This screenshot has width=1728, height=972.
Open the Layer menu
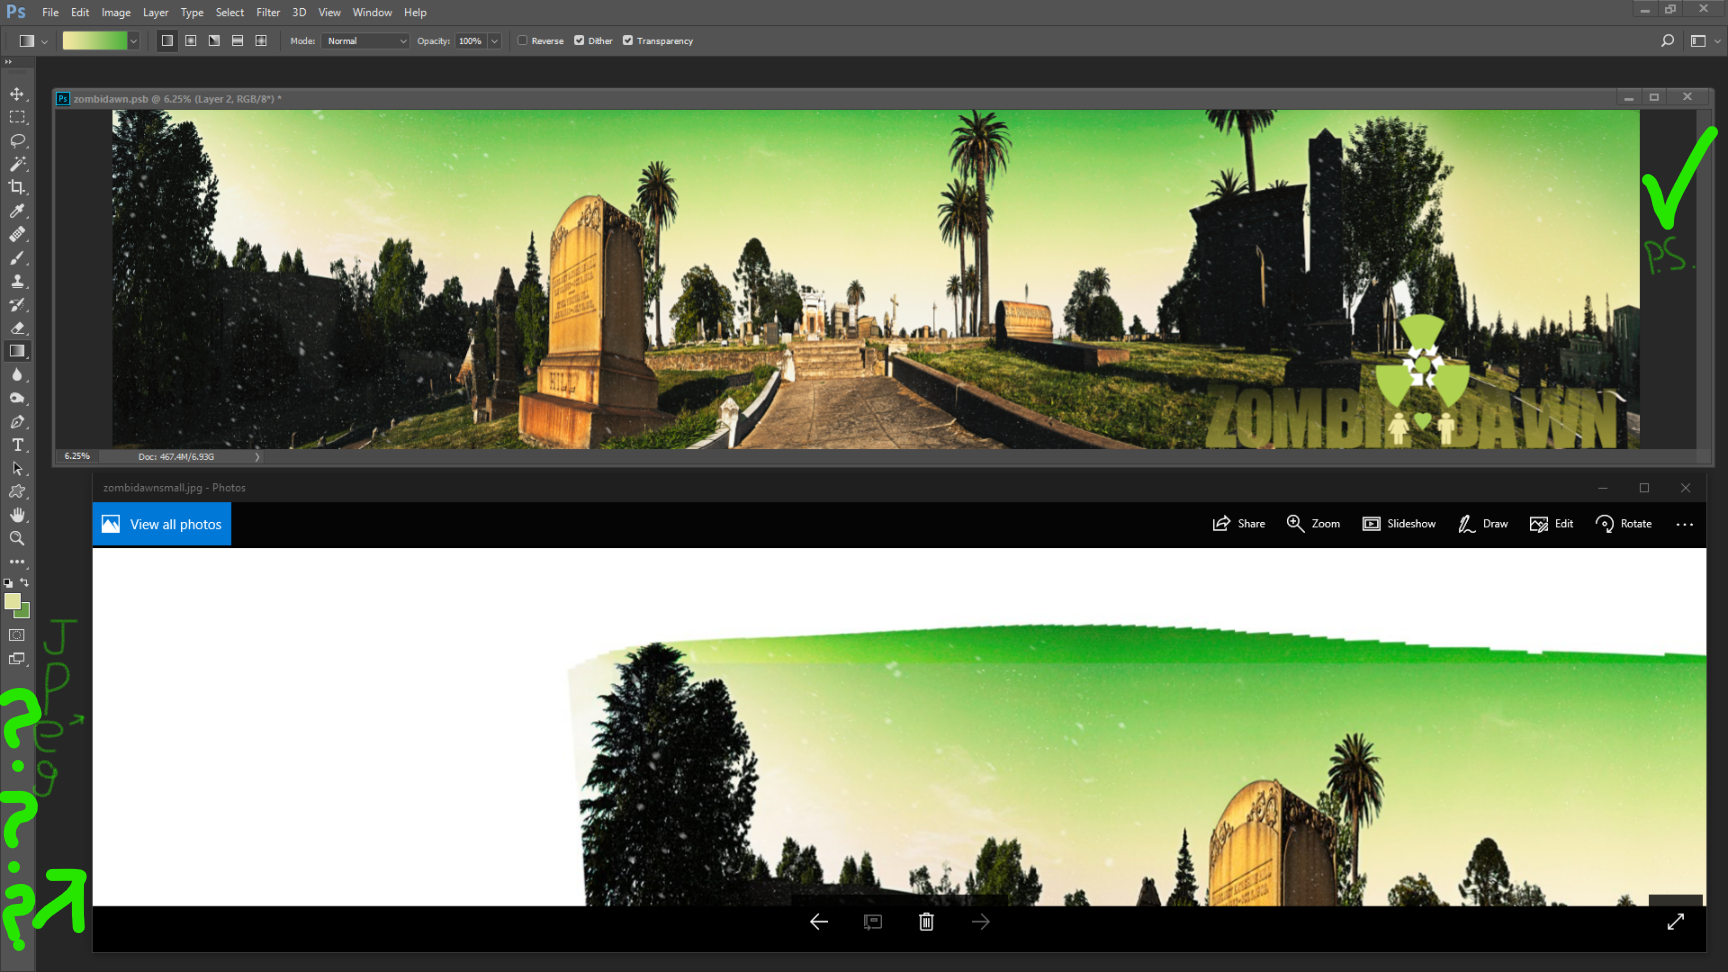coord(155,12)
